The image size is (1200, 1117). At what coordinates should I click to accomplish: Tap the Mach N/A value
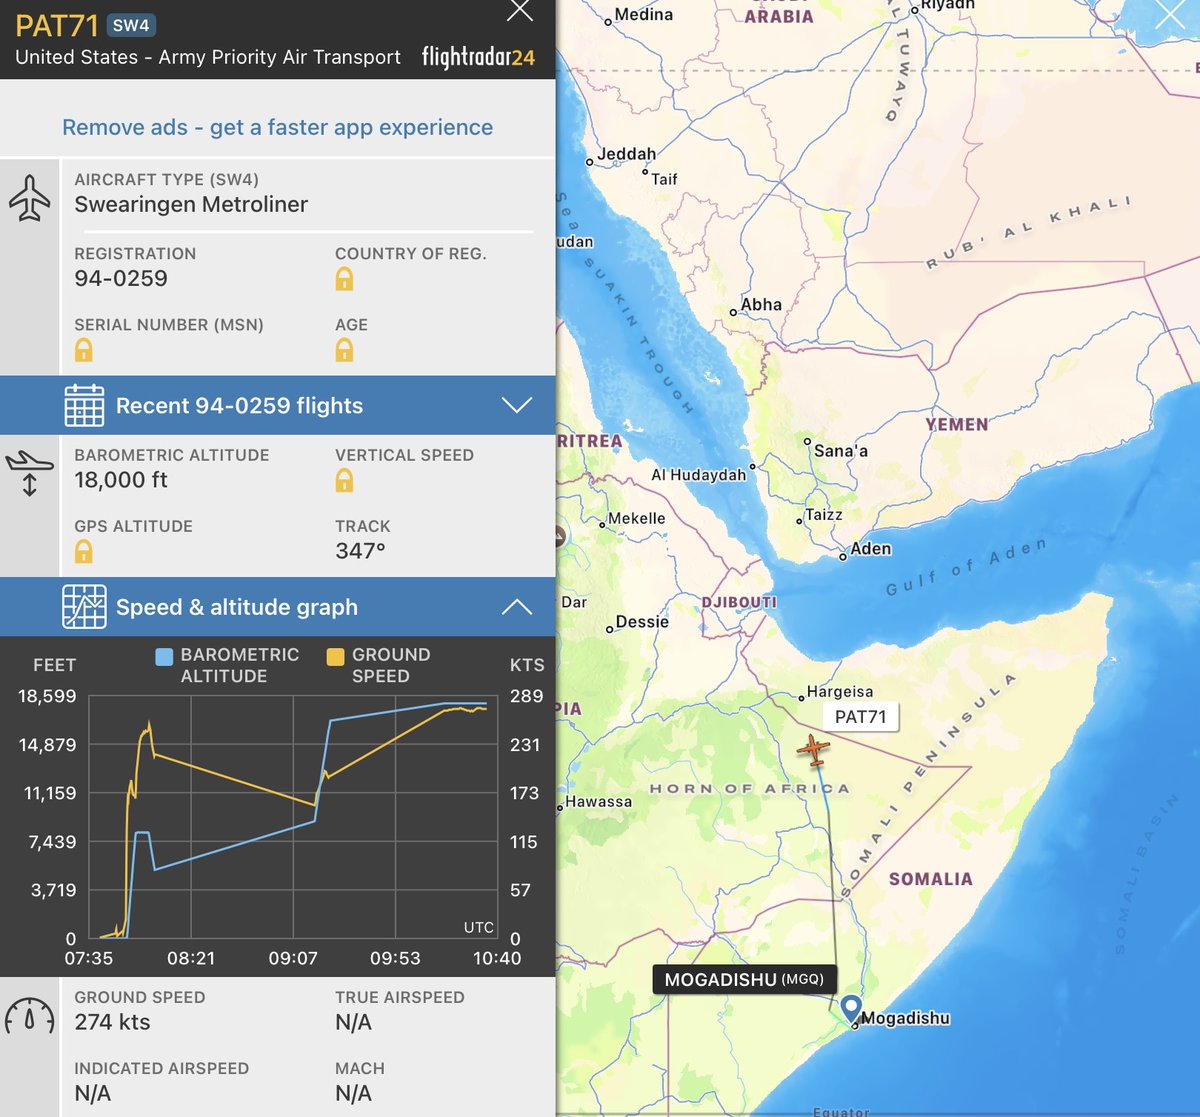[353, 1093]
